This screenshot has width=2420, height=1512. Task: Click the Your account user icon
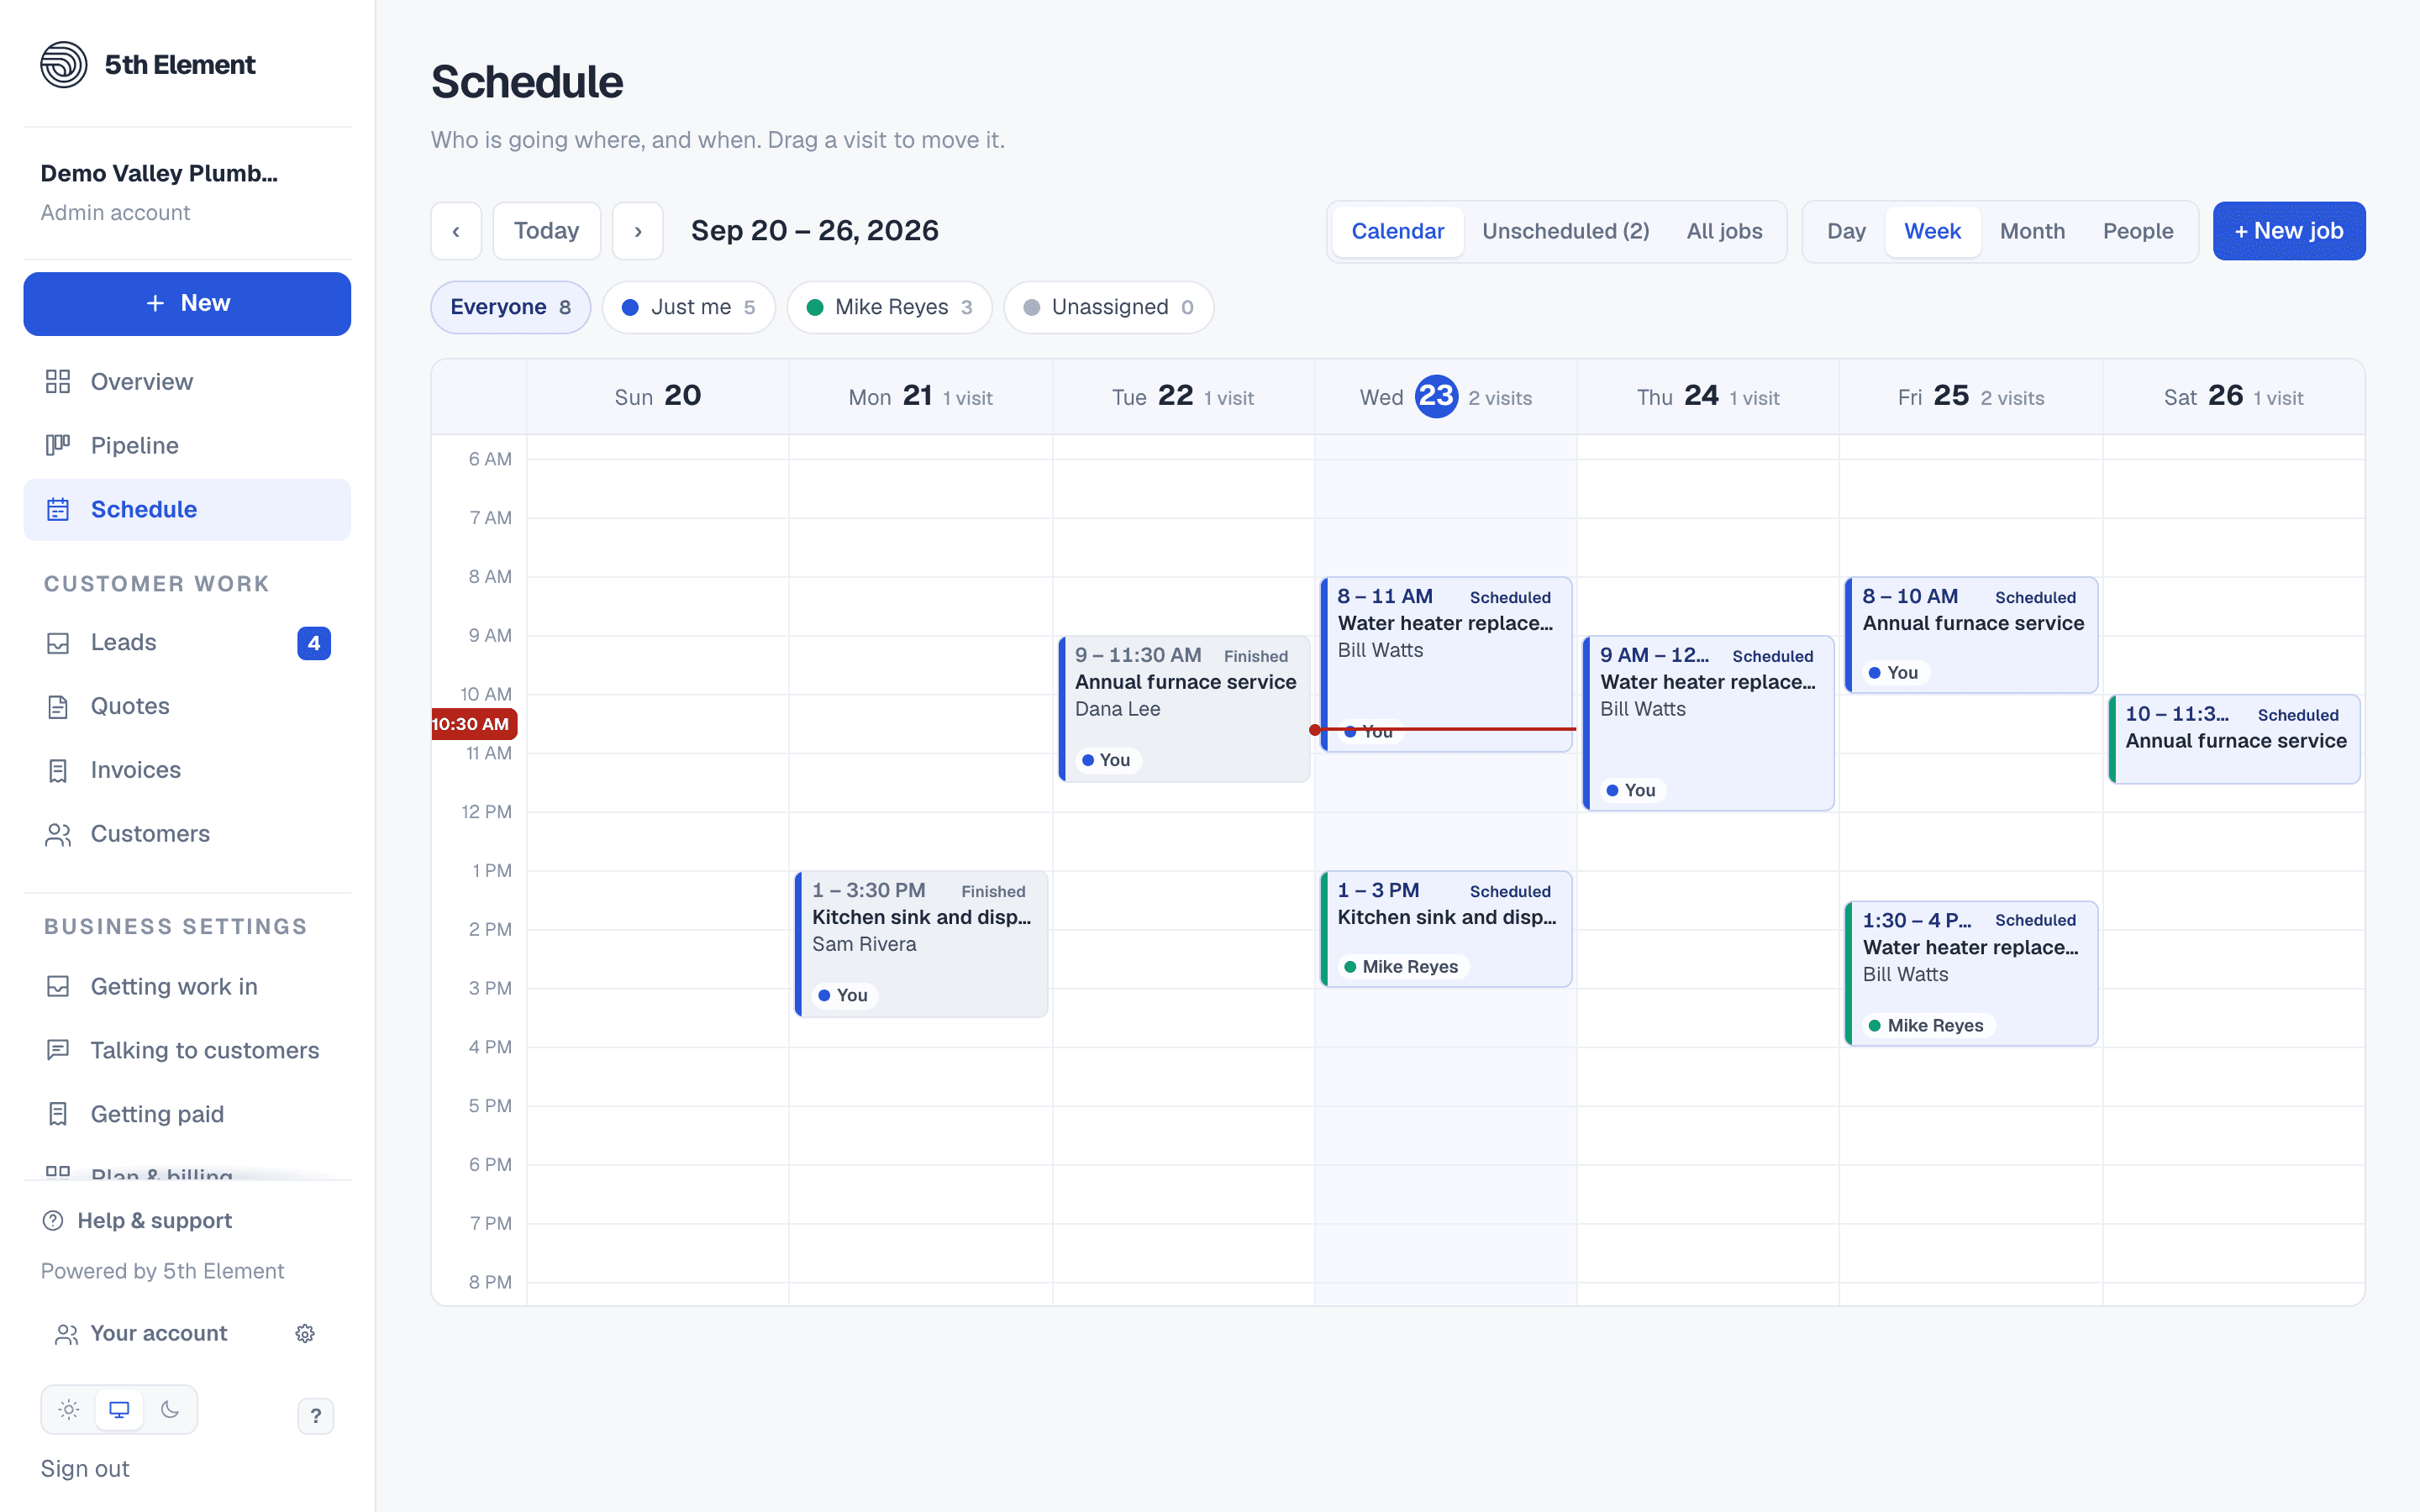point(67,1334)
